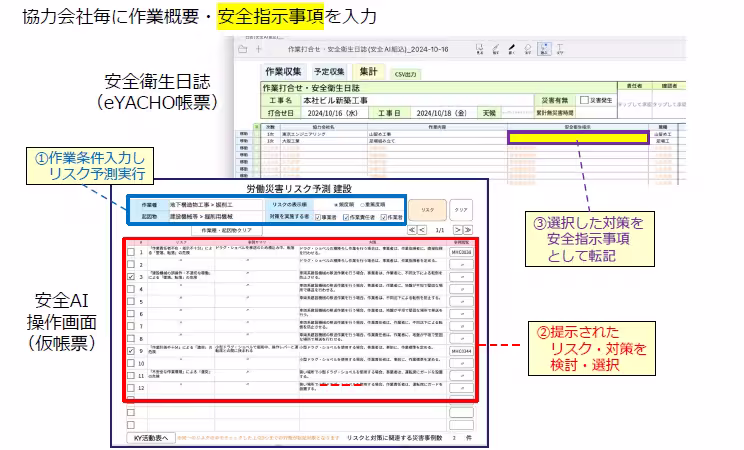
Task: Choose the black marker pen tool
Action: [512, 49]
